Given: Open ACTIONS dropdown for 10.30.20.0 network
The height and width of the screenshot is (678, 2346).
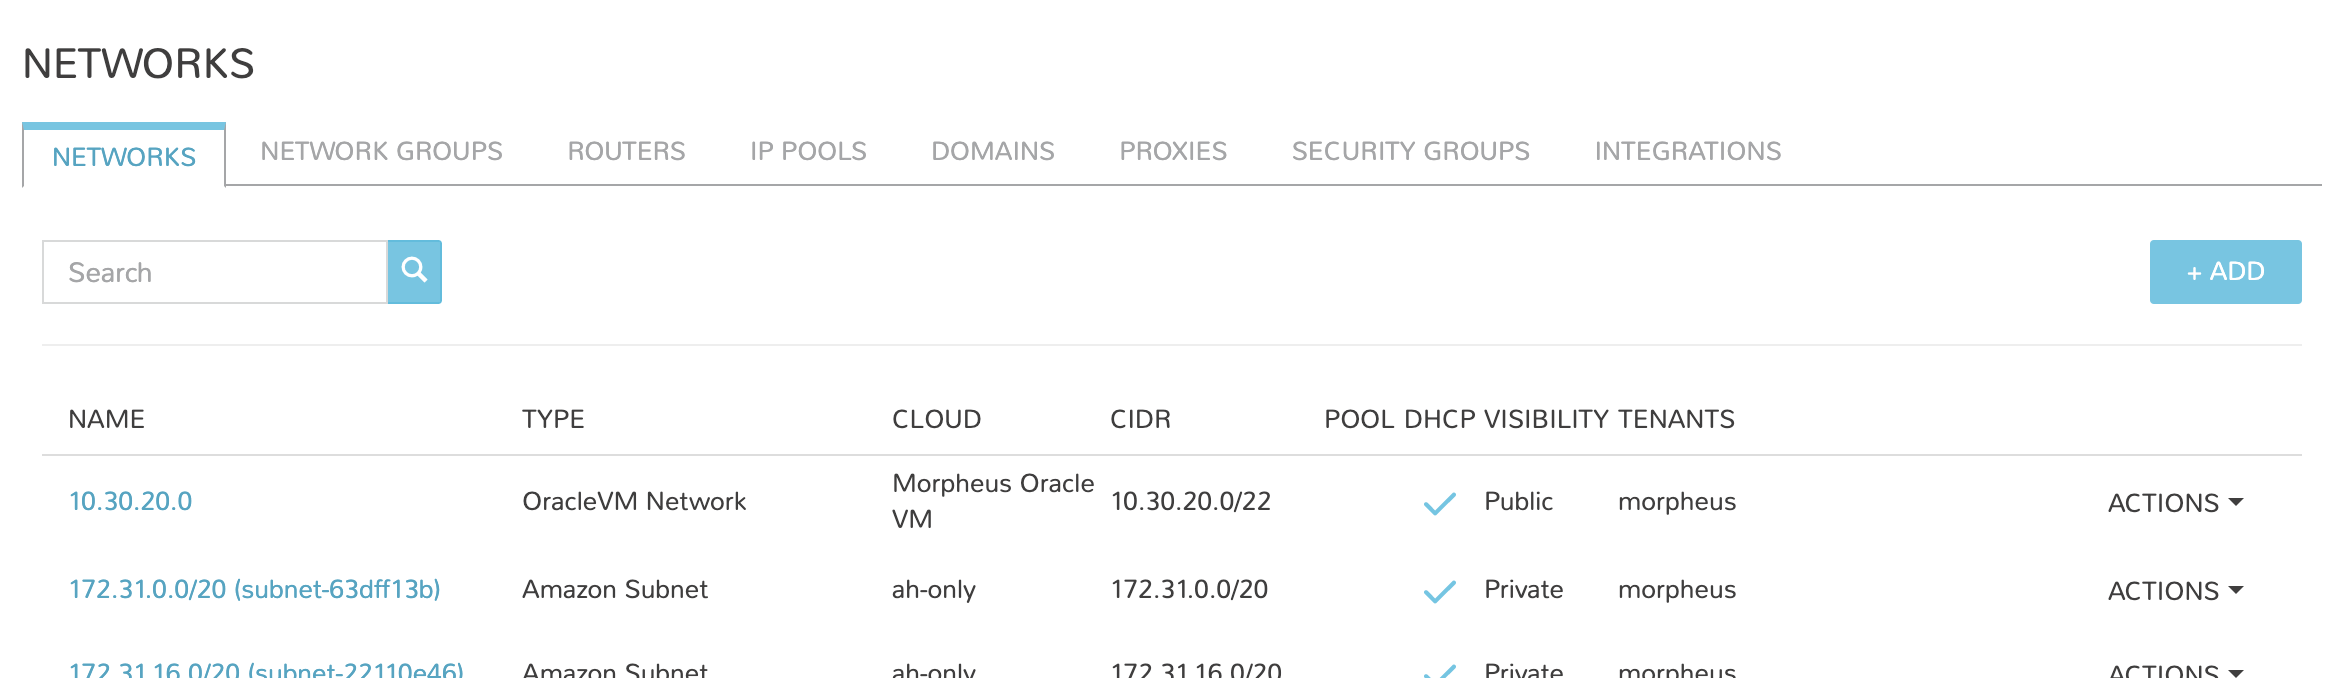Looking at the screenshot, I should pyautogui.click(x=2175, y=503).
